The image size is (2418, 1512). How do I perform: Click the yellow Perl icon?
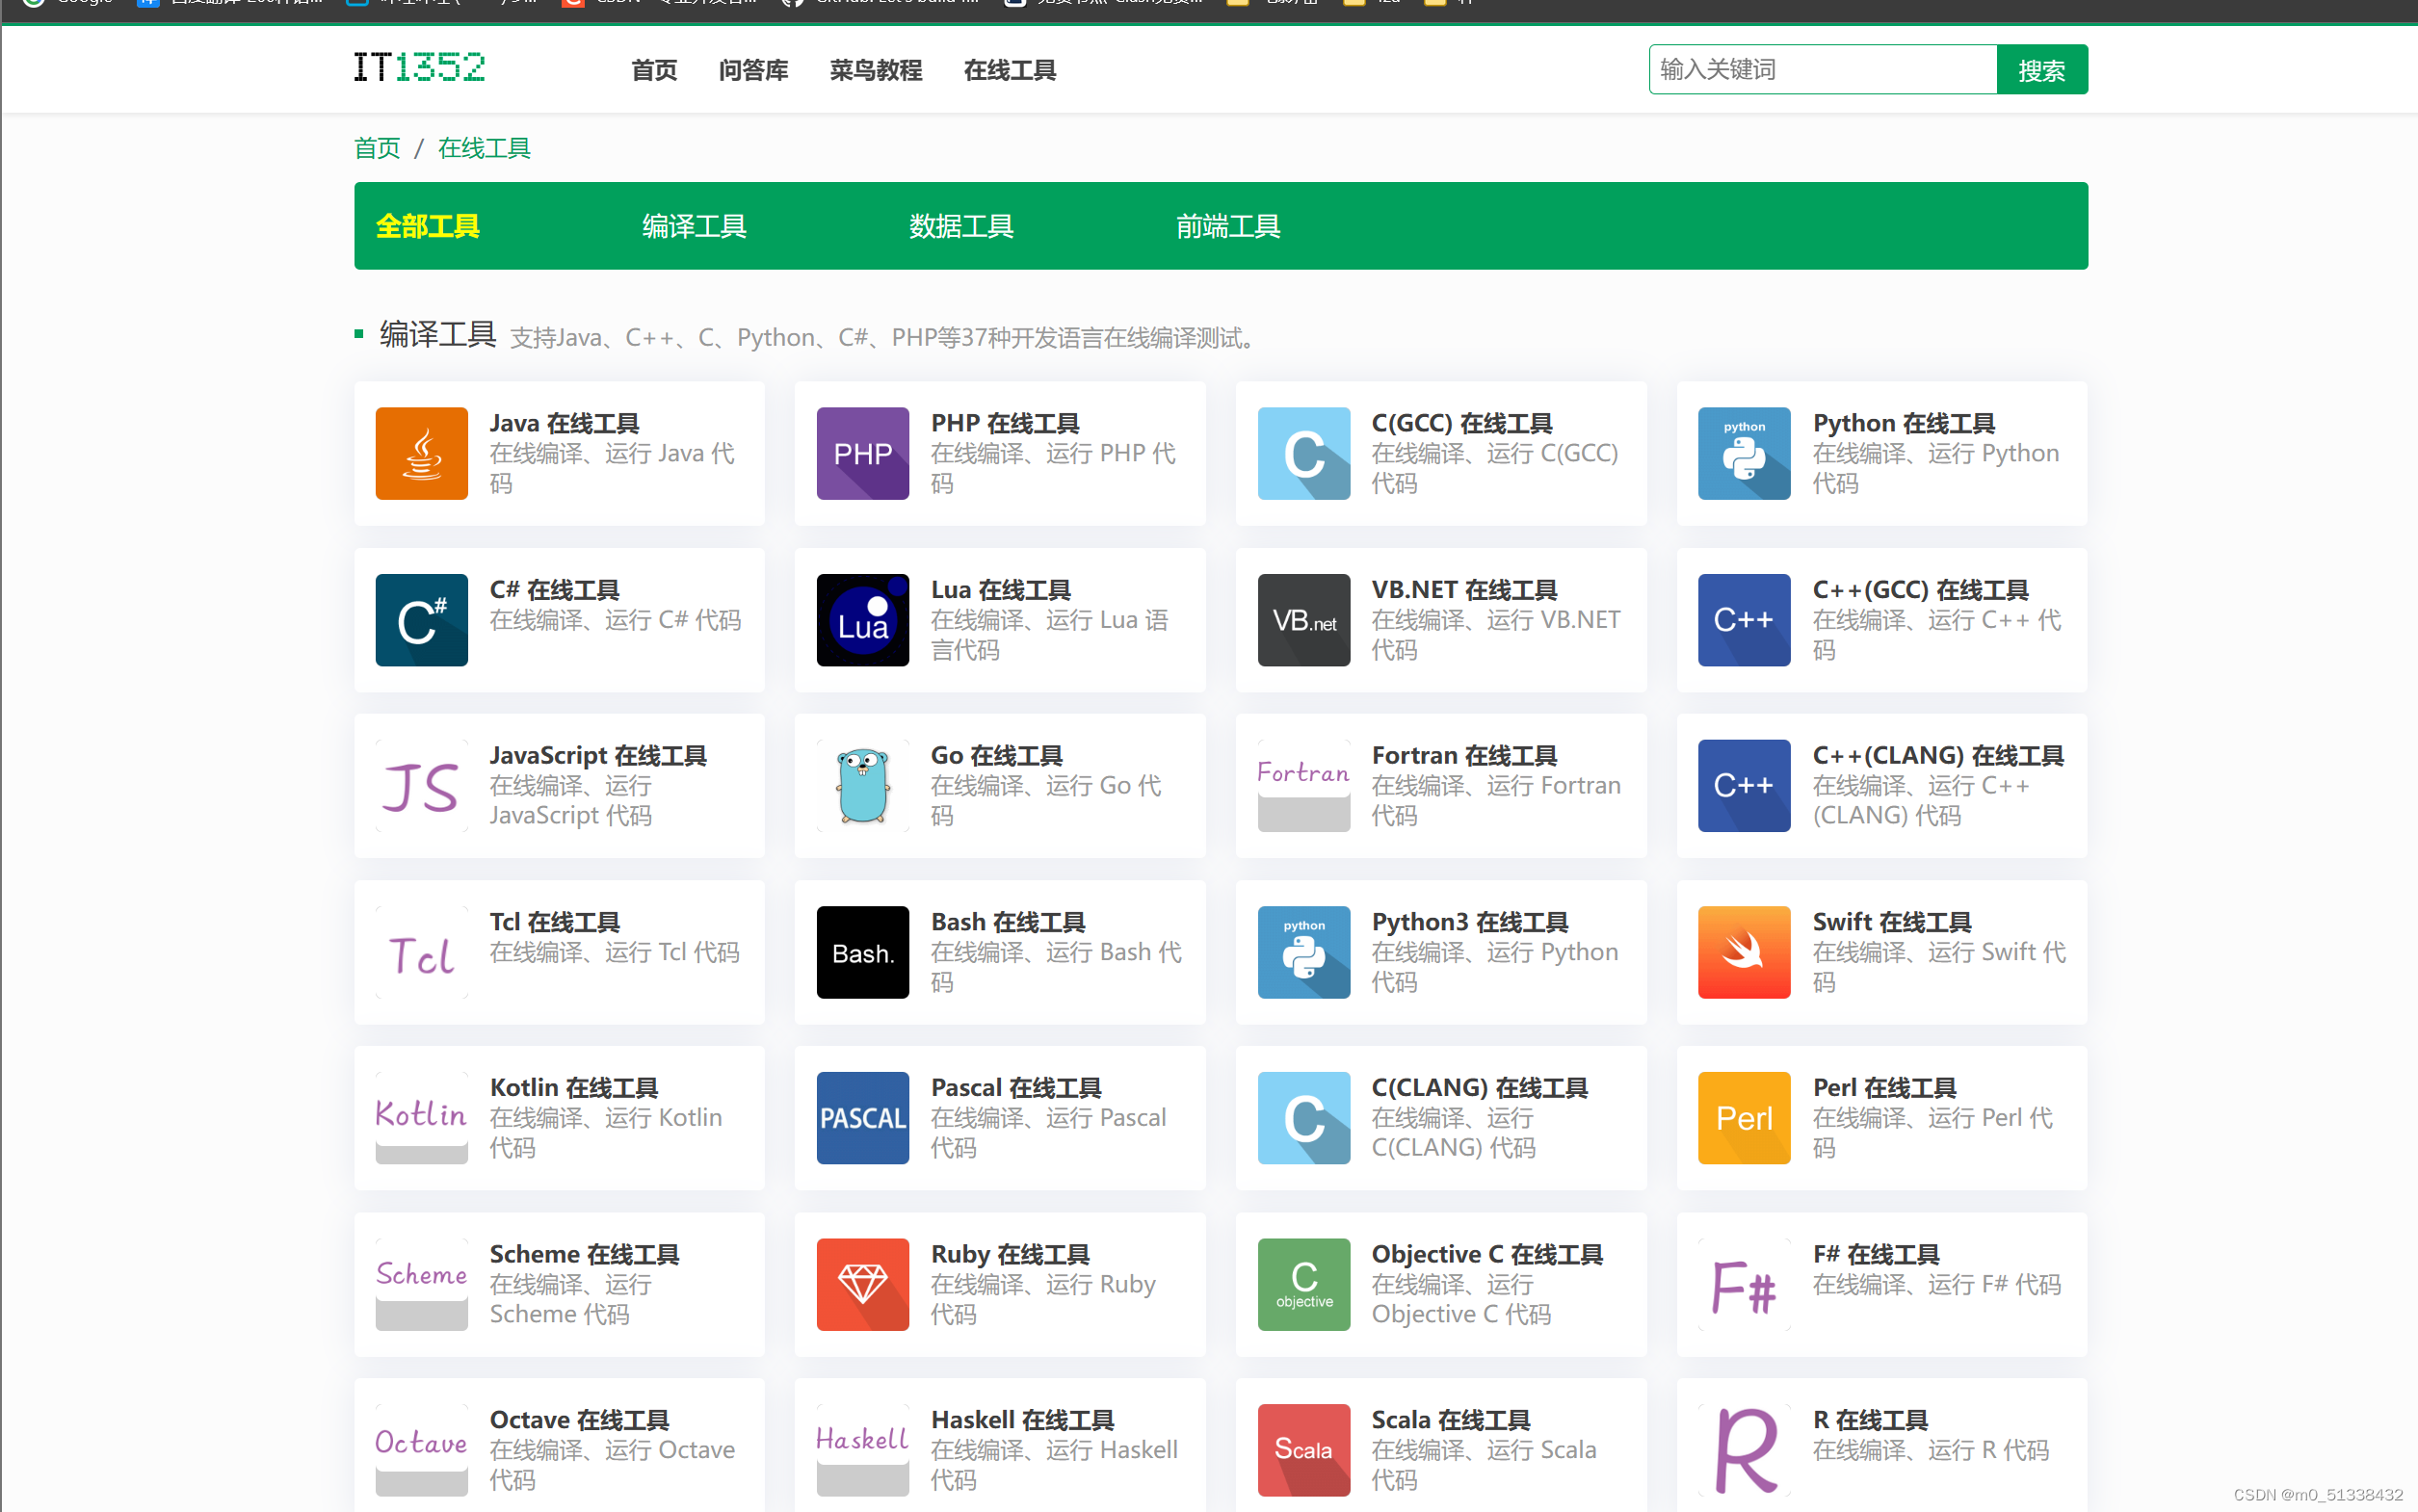pos(1744,1118)
